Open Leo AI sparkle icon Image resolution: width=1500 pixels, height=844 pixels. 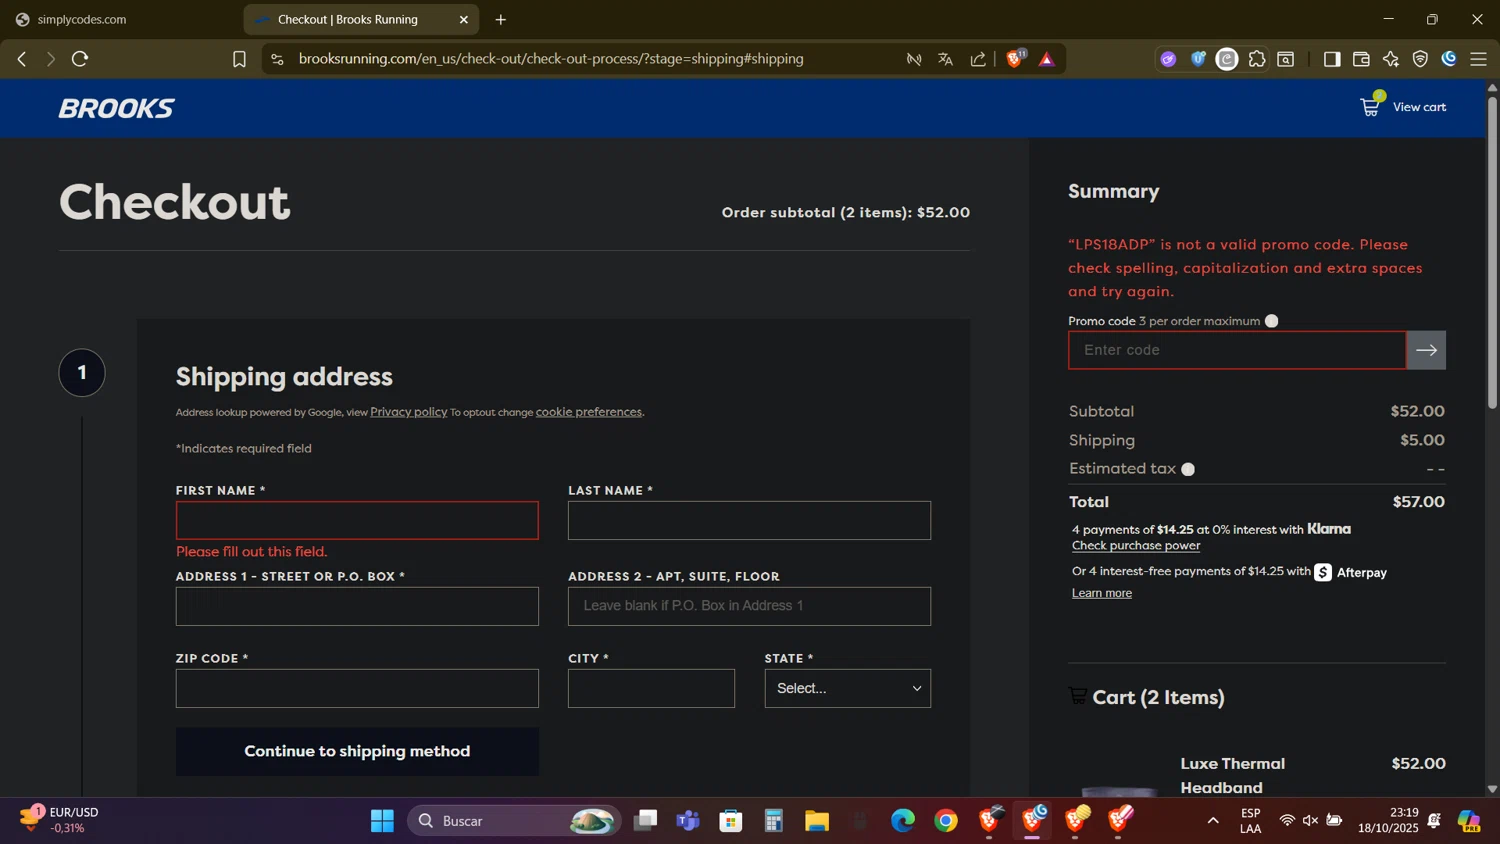pyautogui.click(x=1391, y=59)
